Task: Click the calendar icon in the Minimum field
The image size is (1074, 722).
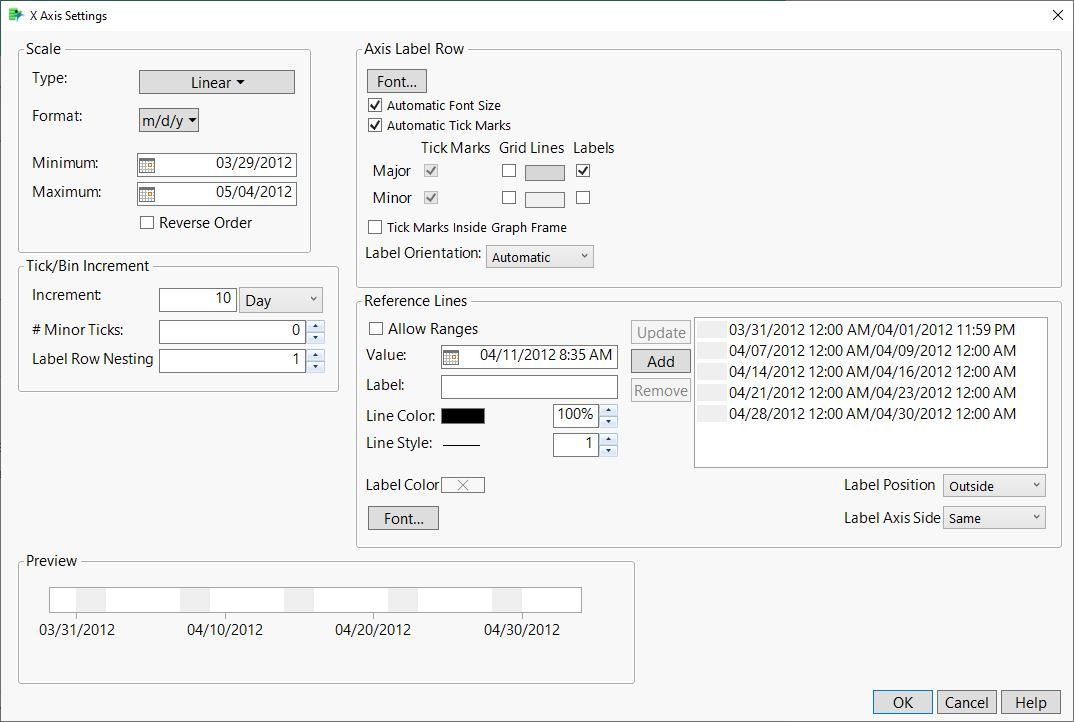Action: (148, 164)
